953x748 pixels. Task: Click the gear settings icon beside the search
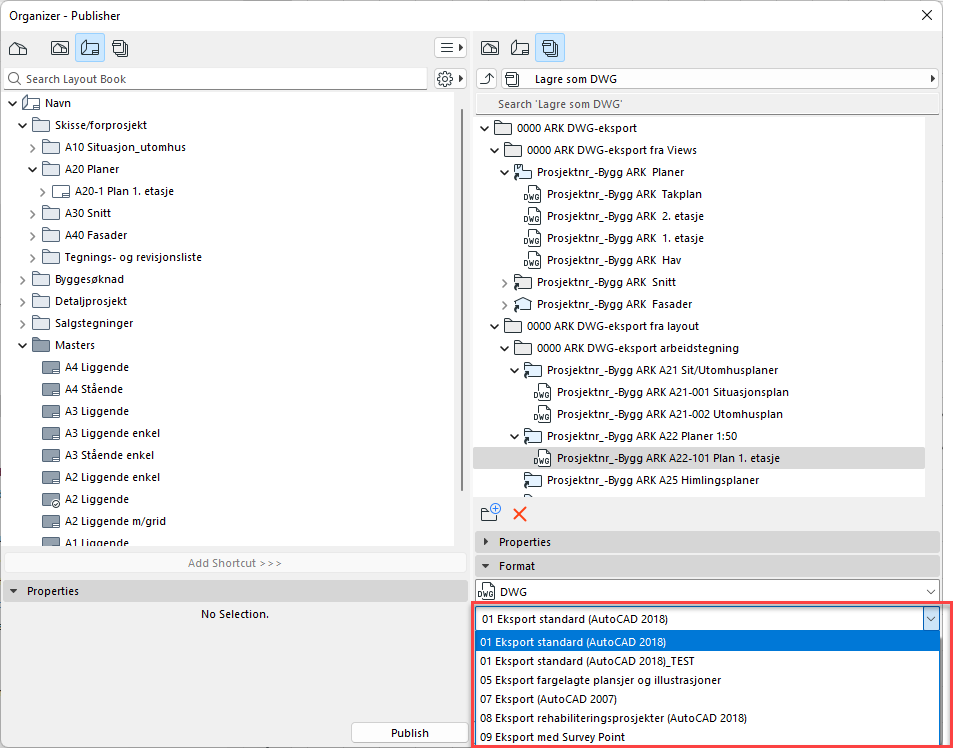click(446, 79)
